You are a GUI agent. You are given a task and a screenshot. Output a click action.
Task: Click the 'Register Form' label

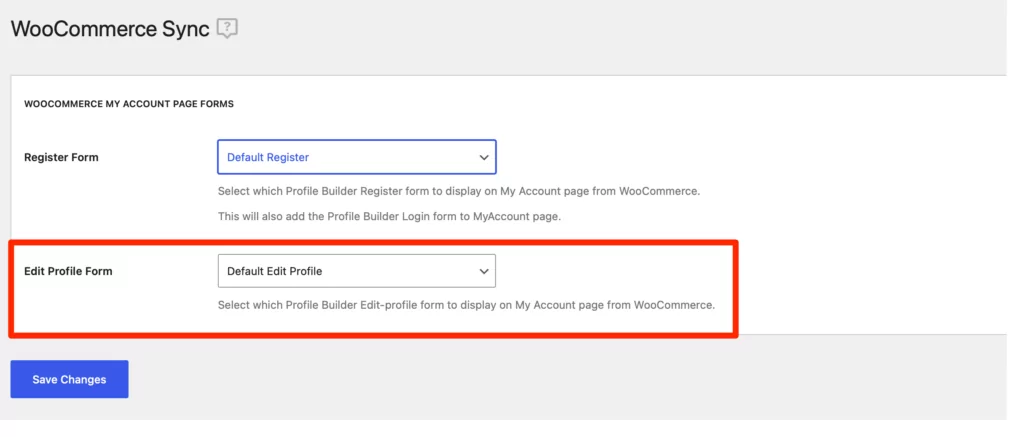click(61, 157)
